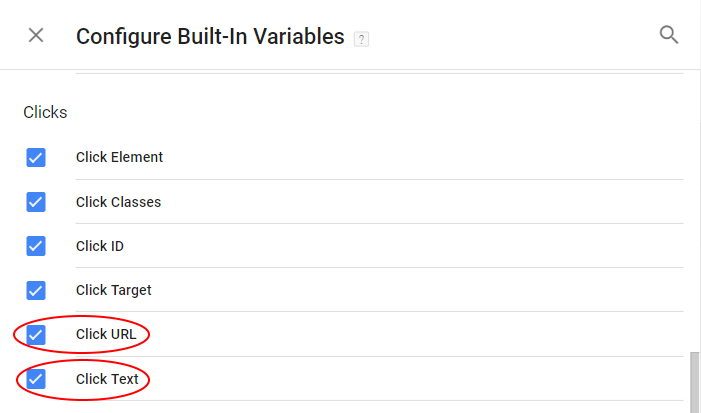Toggle the Click Classes checkbox

pyautogui.click(x=36, y=202)
